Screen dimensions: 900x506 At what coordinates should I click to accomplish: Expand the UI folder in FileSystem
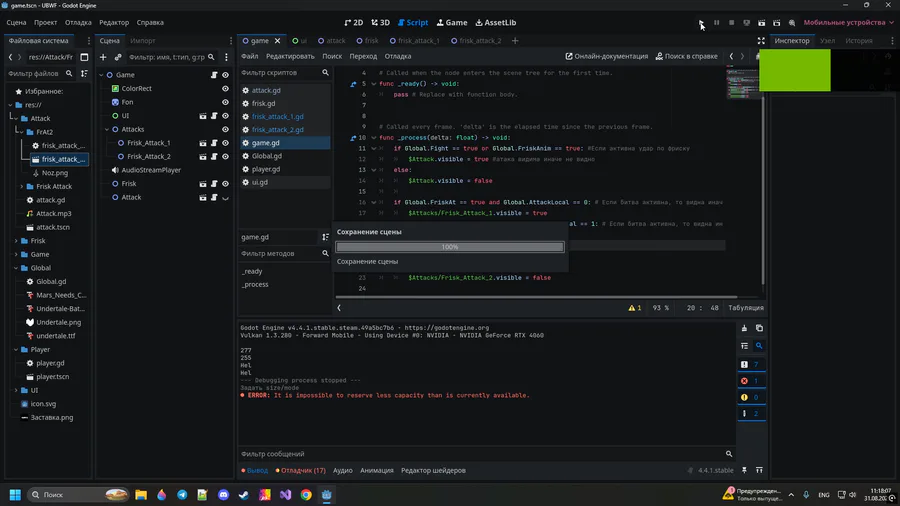point(16,390)
